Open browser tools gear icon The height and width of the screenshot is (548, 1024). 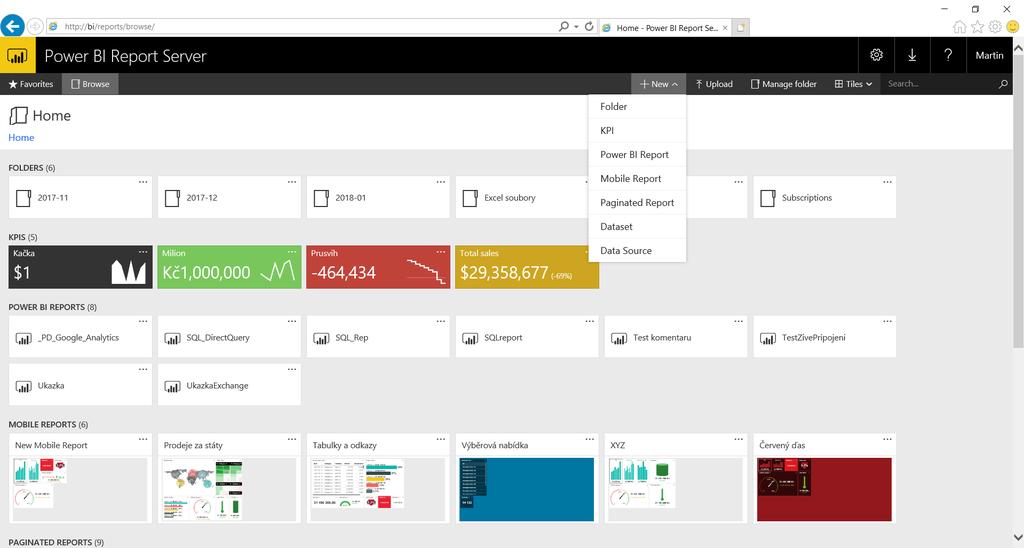(995, 27)
